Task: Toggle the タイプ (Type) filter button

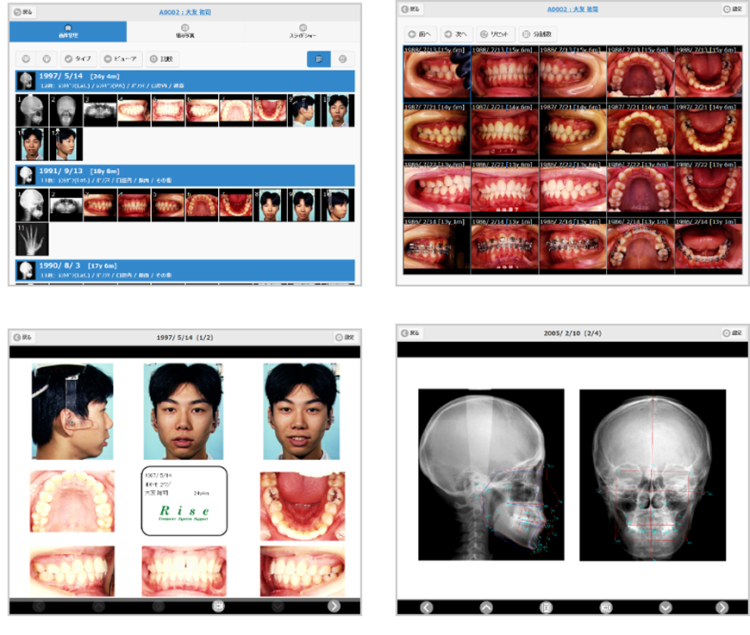Action: pos(80,60)
